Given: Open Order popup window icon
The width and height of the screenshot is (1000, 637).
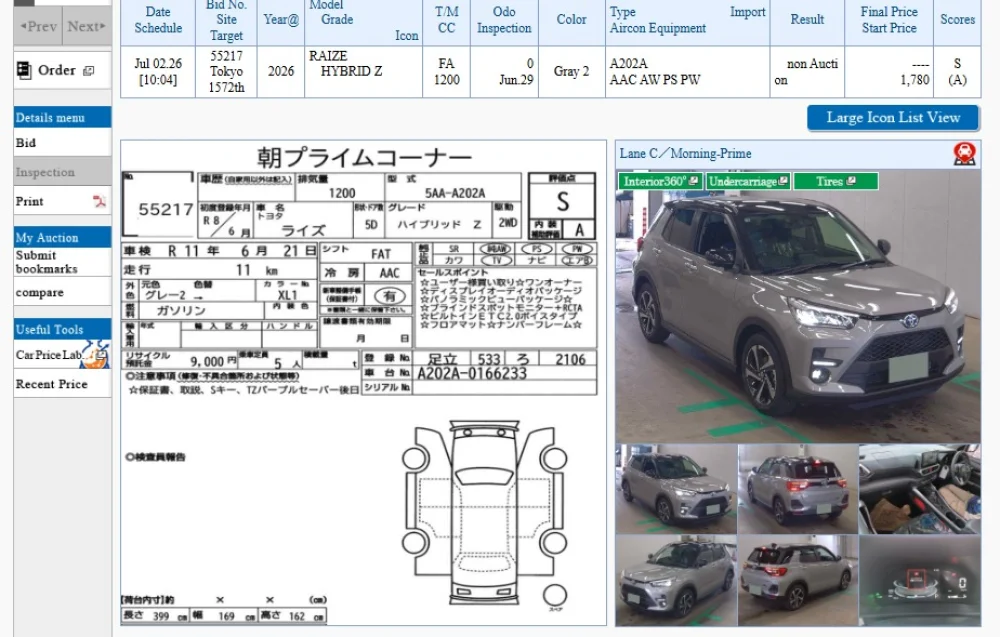Looking at the screenshot, I should 89,71.
